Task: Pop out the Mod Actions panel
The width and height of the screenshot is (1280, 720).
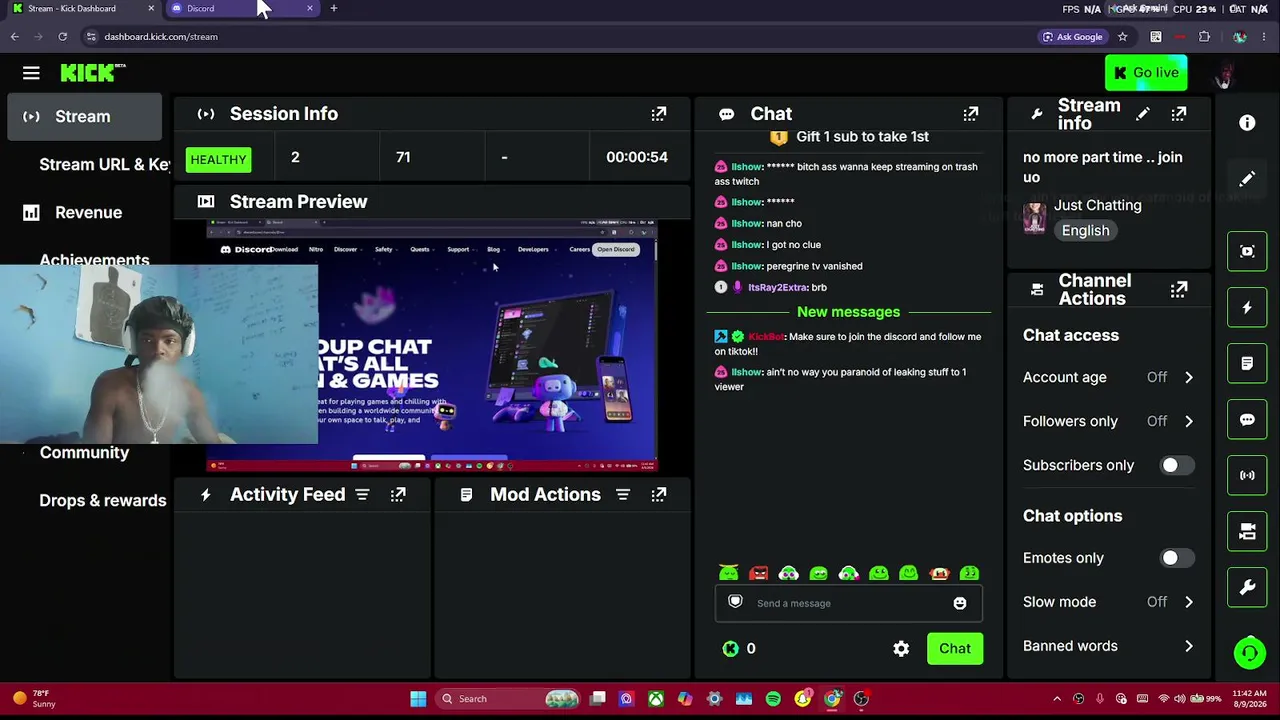Action: pyautogui.click(x=659, y=495)
